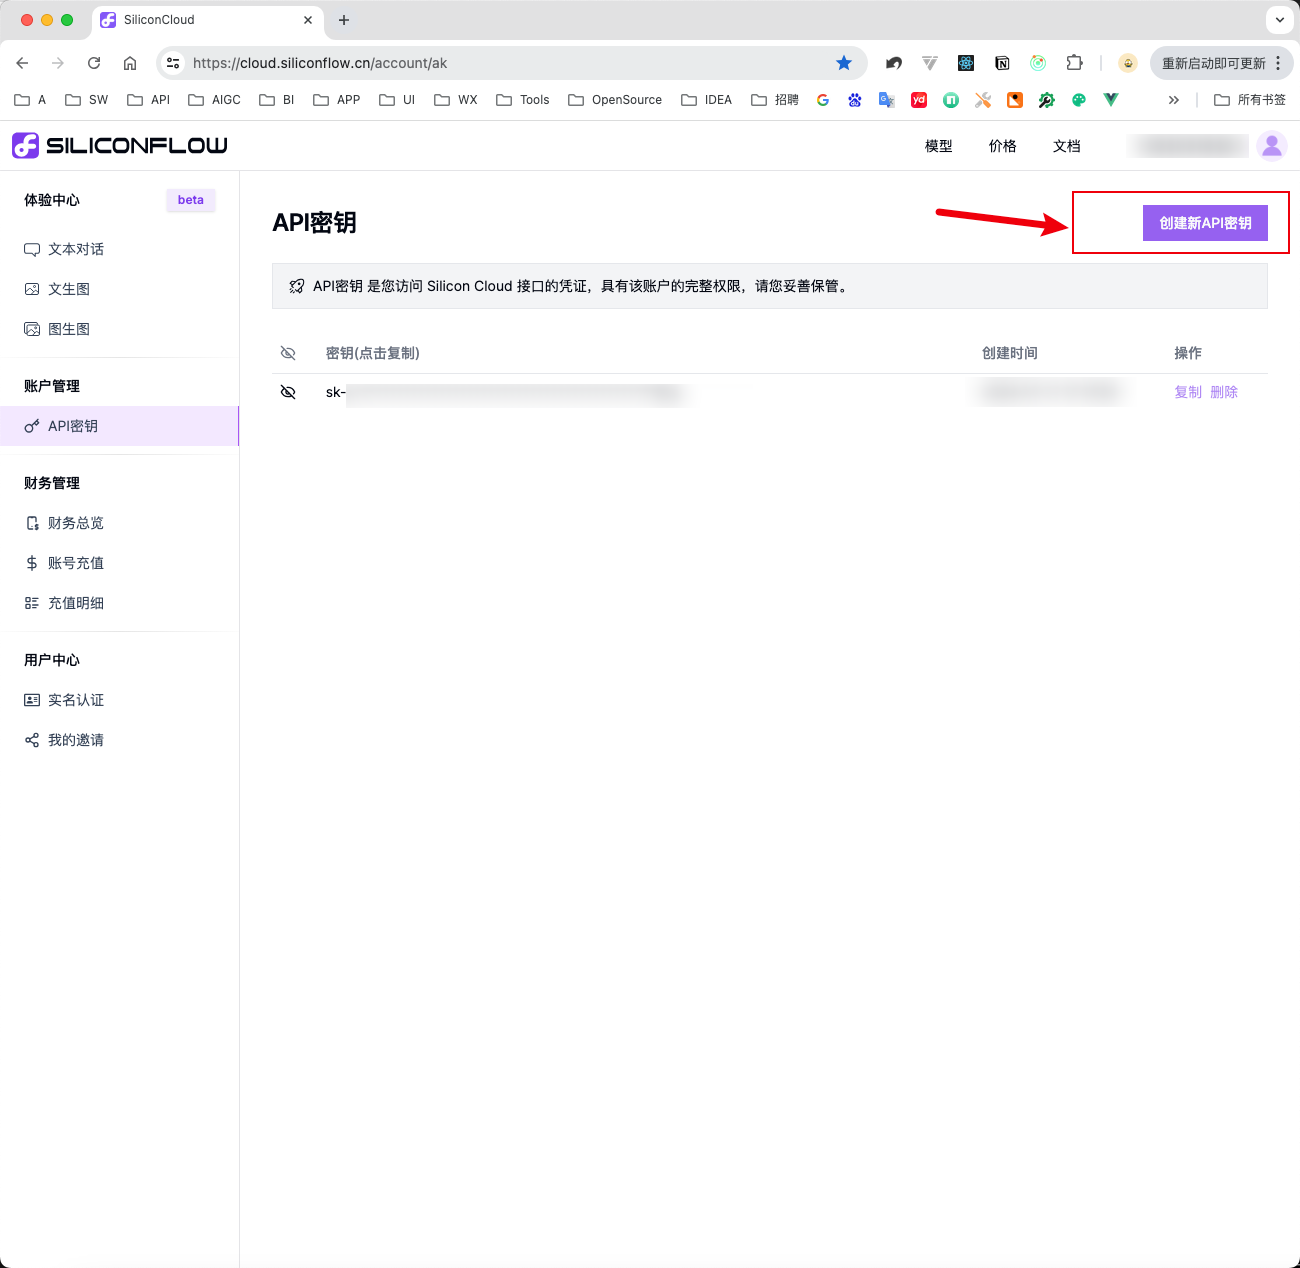
Task: Select 账号充值 in sidebar menu
Action: [x=76, y=563]
